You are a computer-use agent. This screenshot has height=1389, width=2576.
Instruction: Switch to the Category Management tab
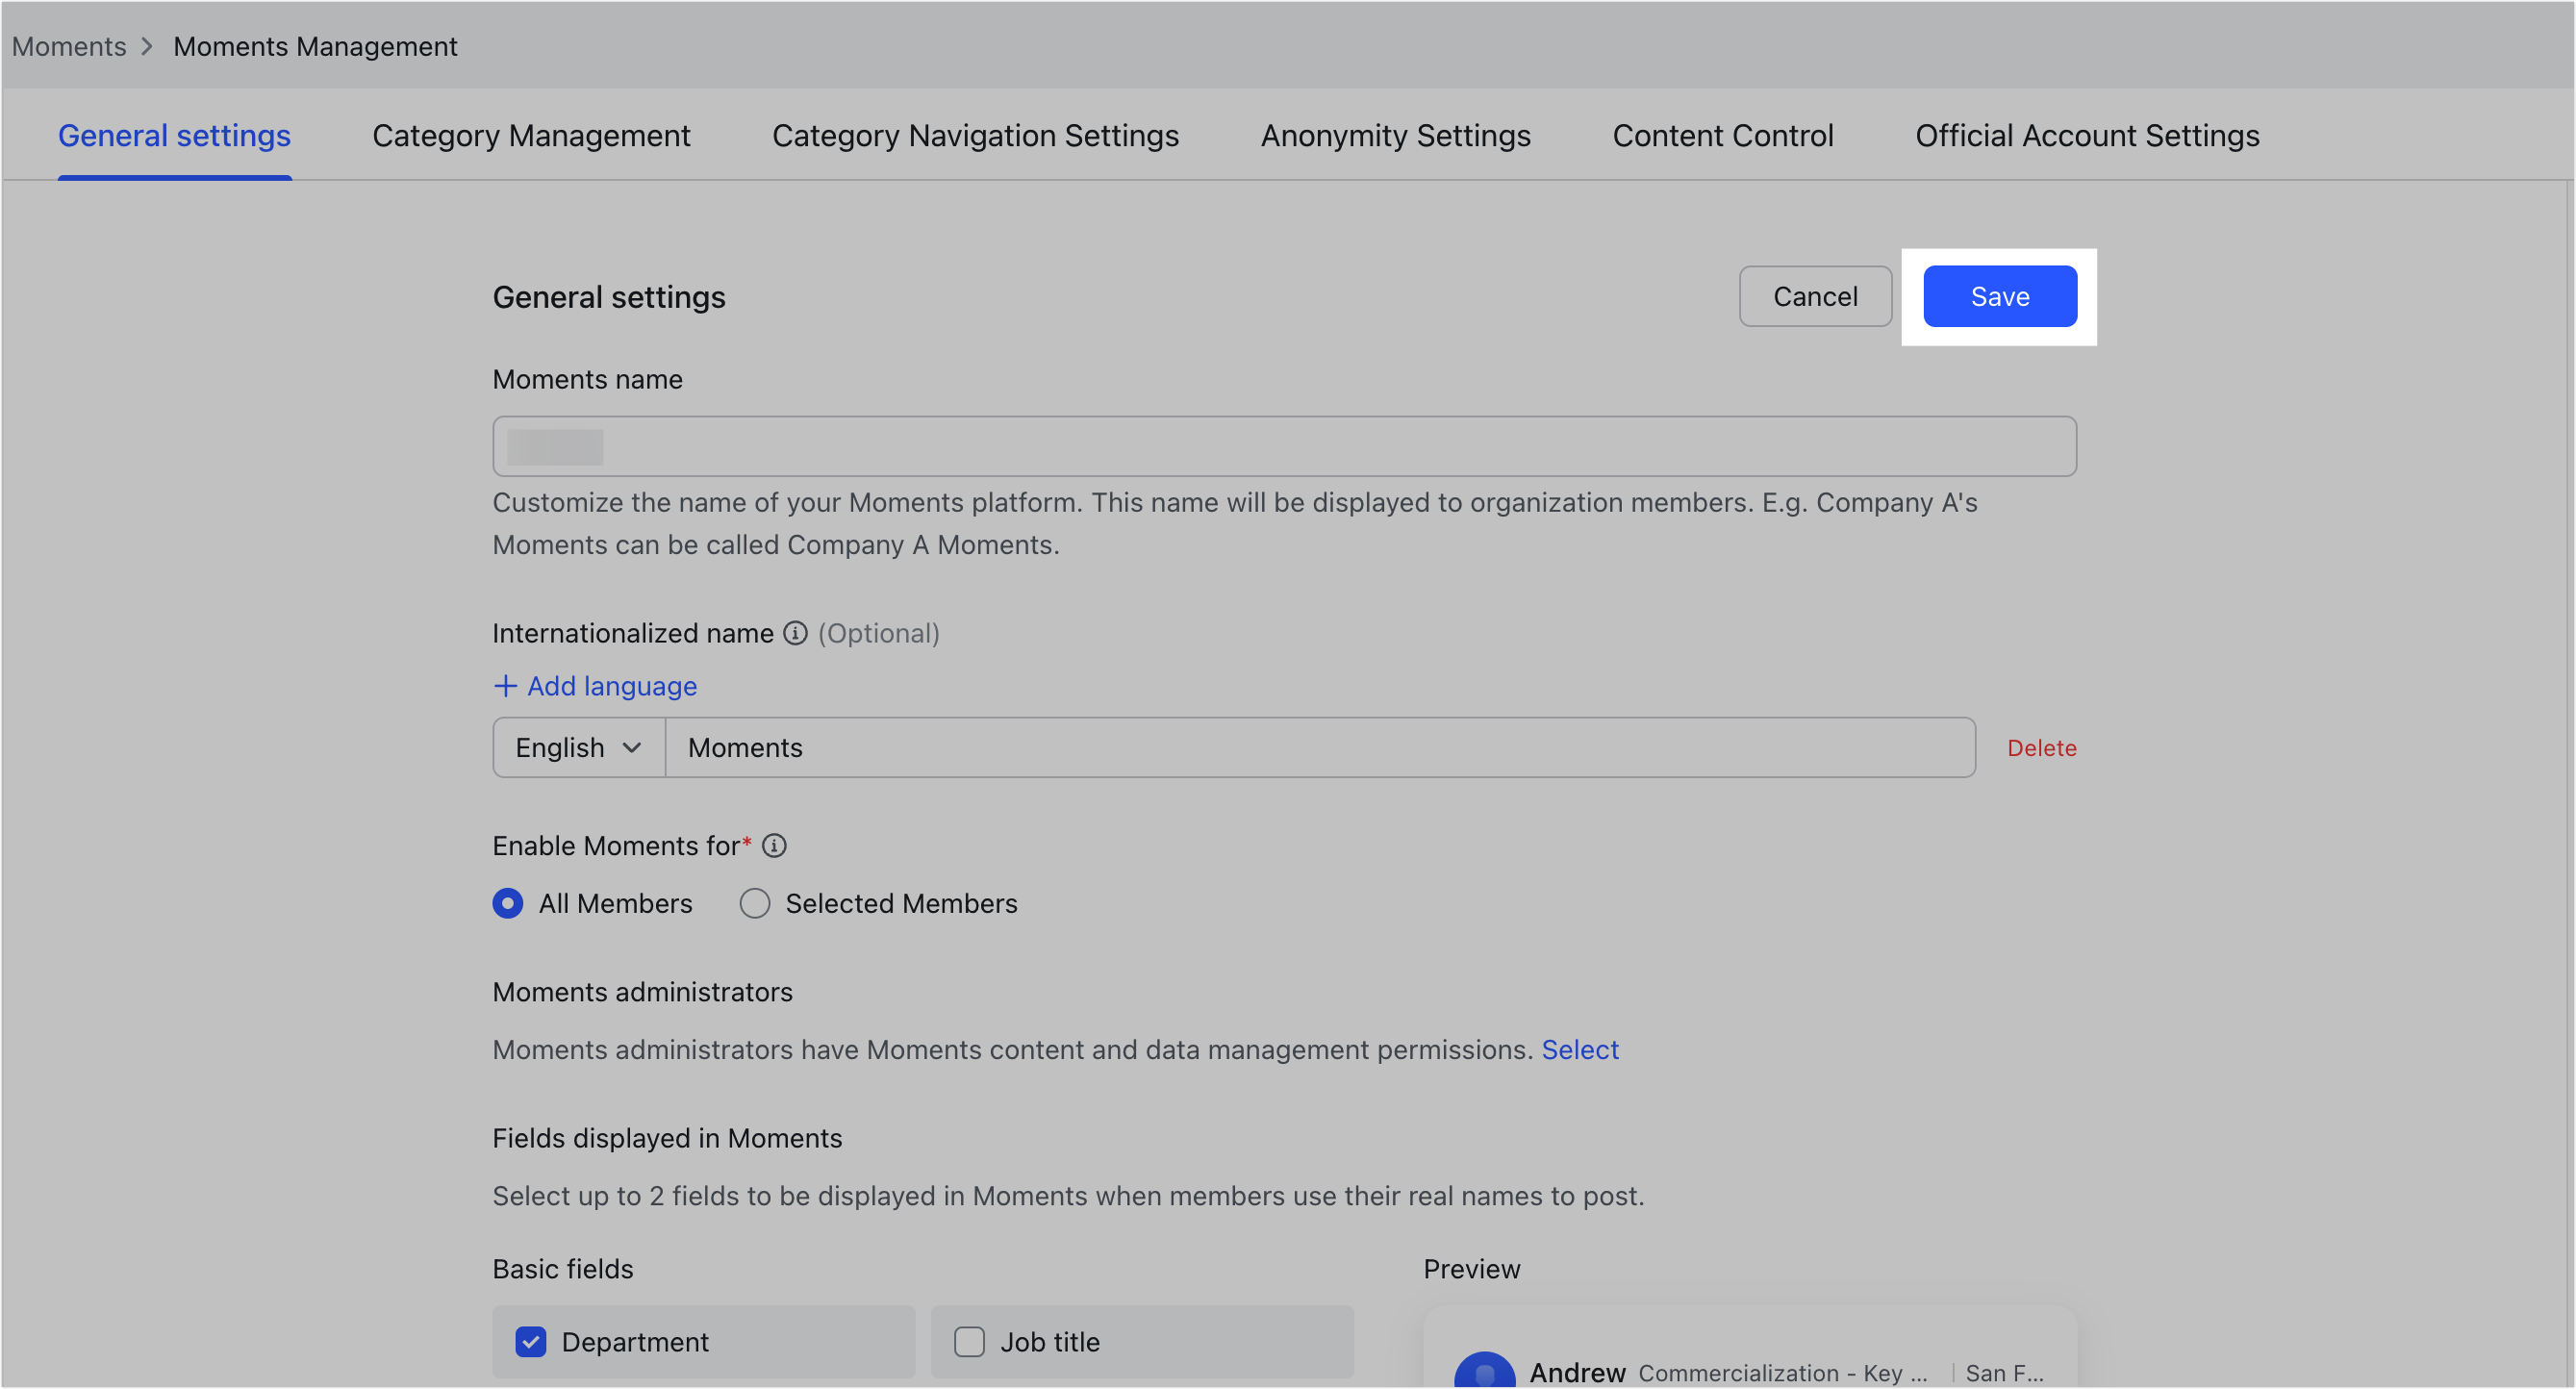click(531, 136)
